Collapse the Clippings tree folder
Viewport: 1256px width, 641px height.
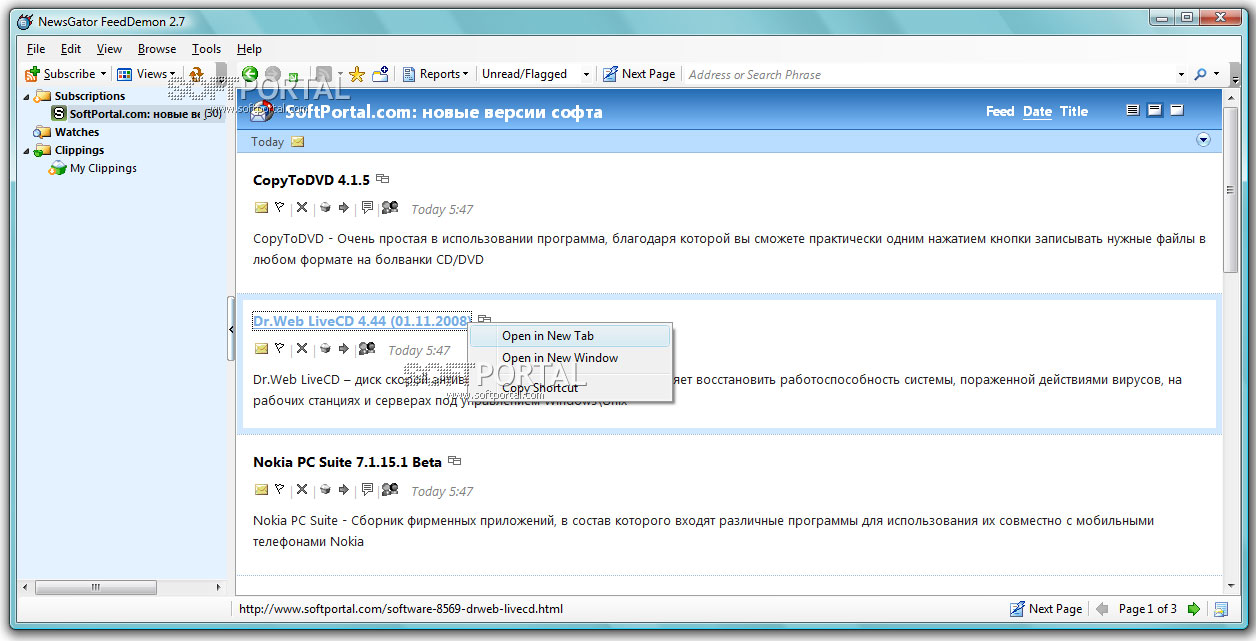tap(27, 150)
